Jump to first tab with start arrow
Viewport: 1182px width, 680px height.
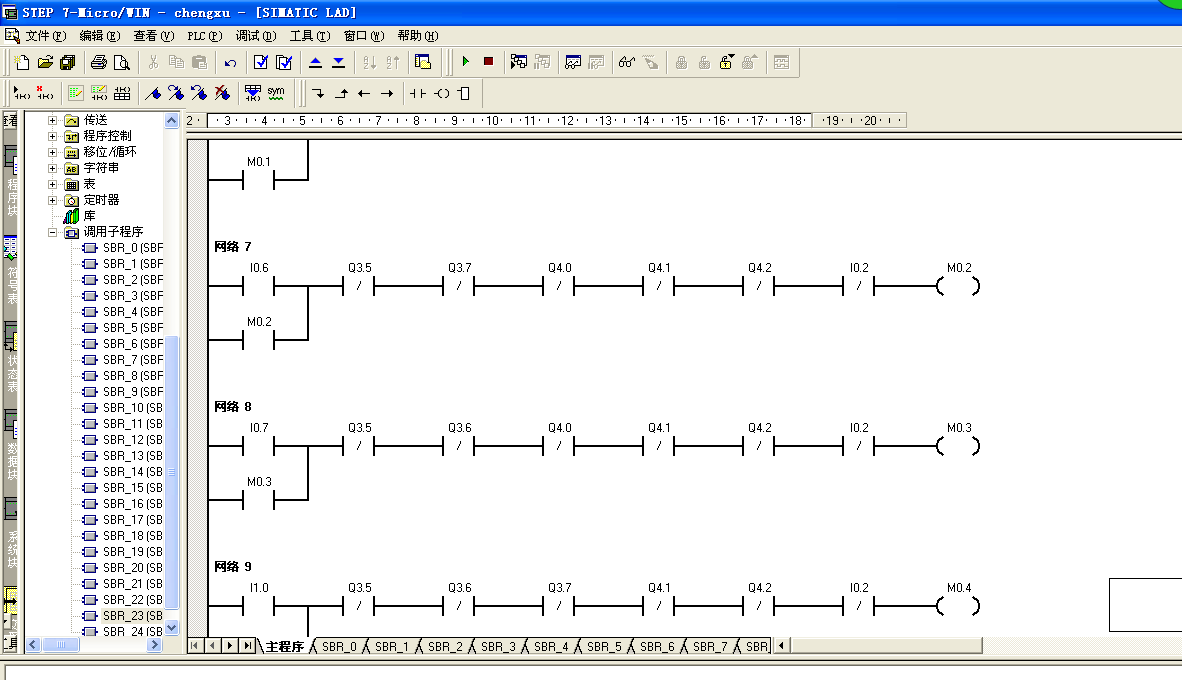point(194,645)
